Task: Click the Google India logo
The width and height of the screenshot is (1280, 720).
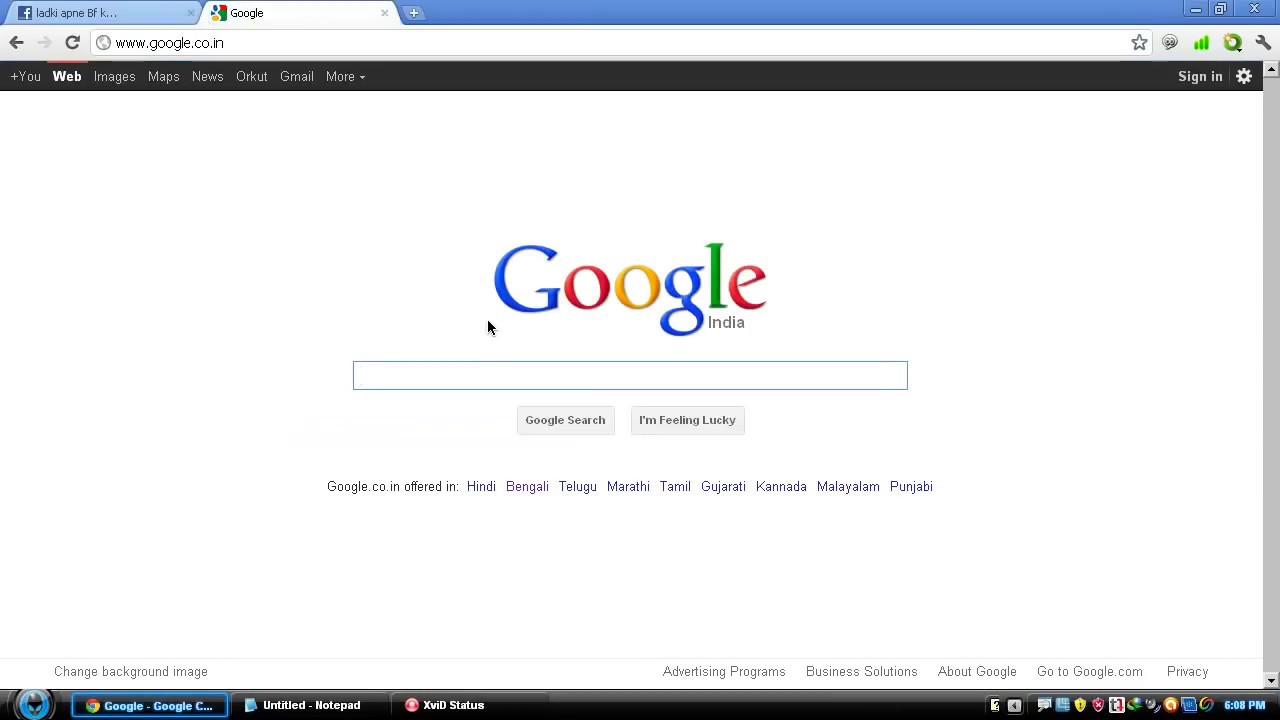Action: pyautogui.click(x=630, y=289)
